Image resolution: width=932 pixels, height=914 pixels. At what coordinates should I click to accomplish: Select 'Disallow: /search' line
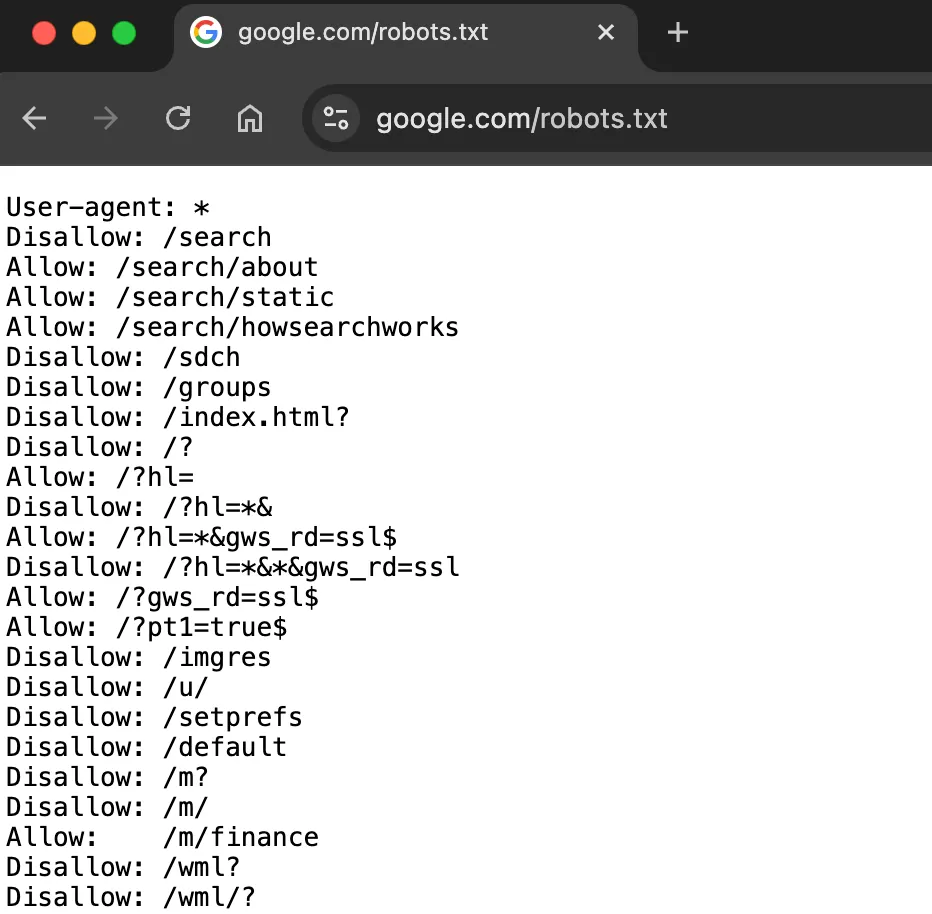point(138,237)
